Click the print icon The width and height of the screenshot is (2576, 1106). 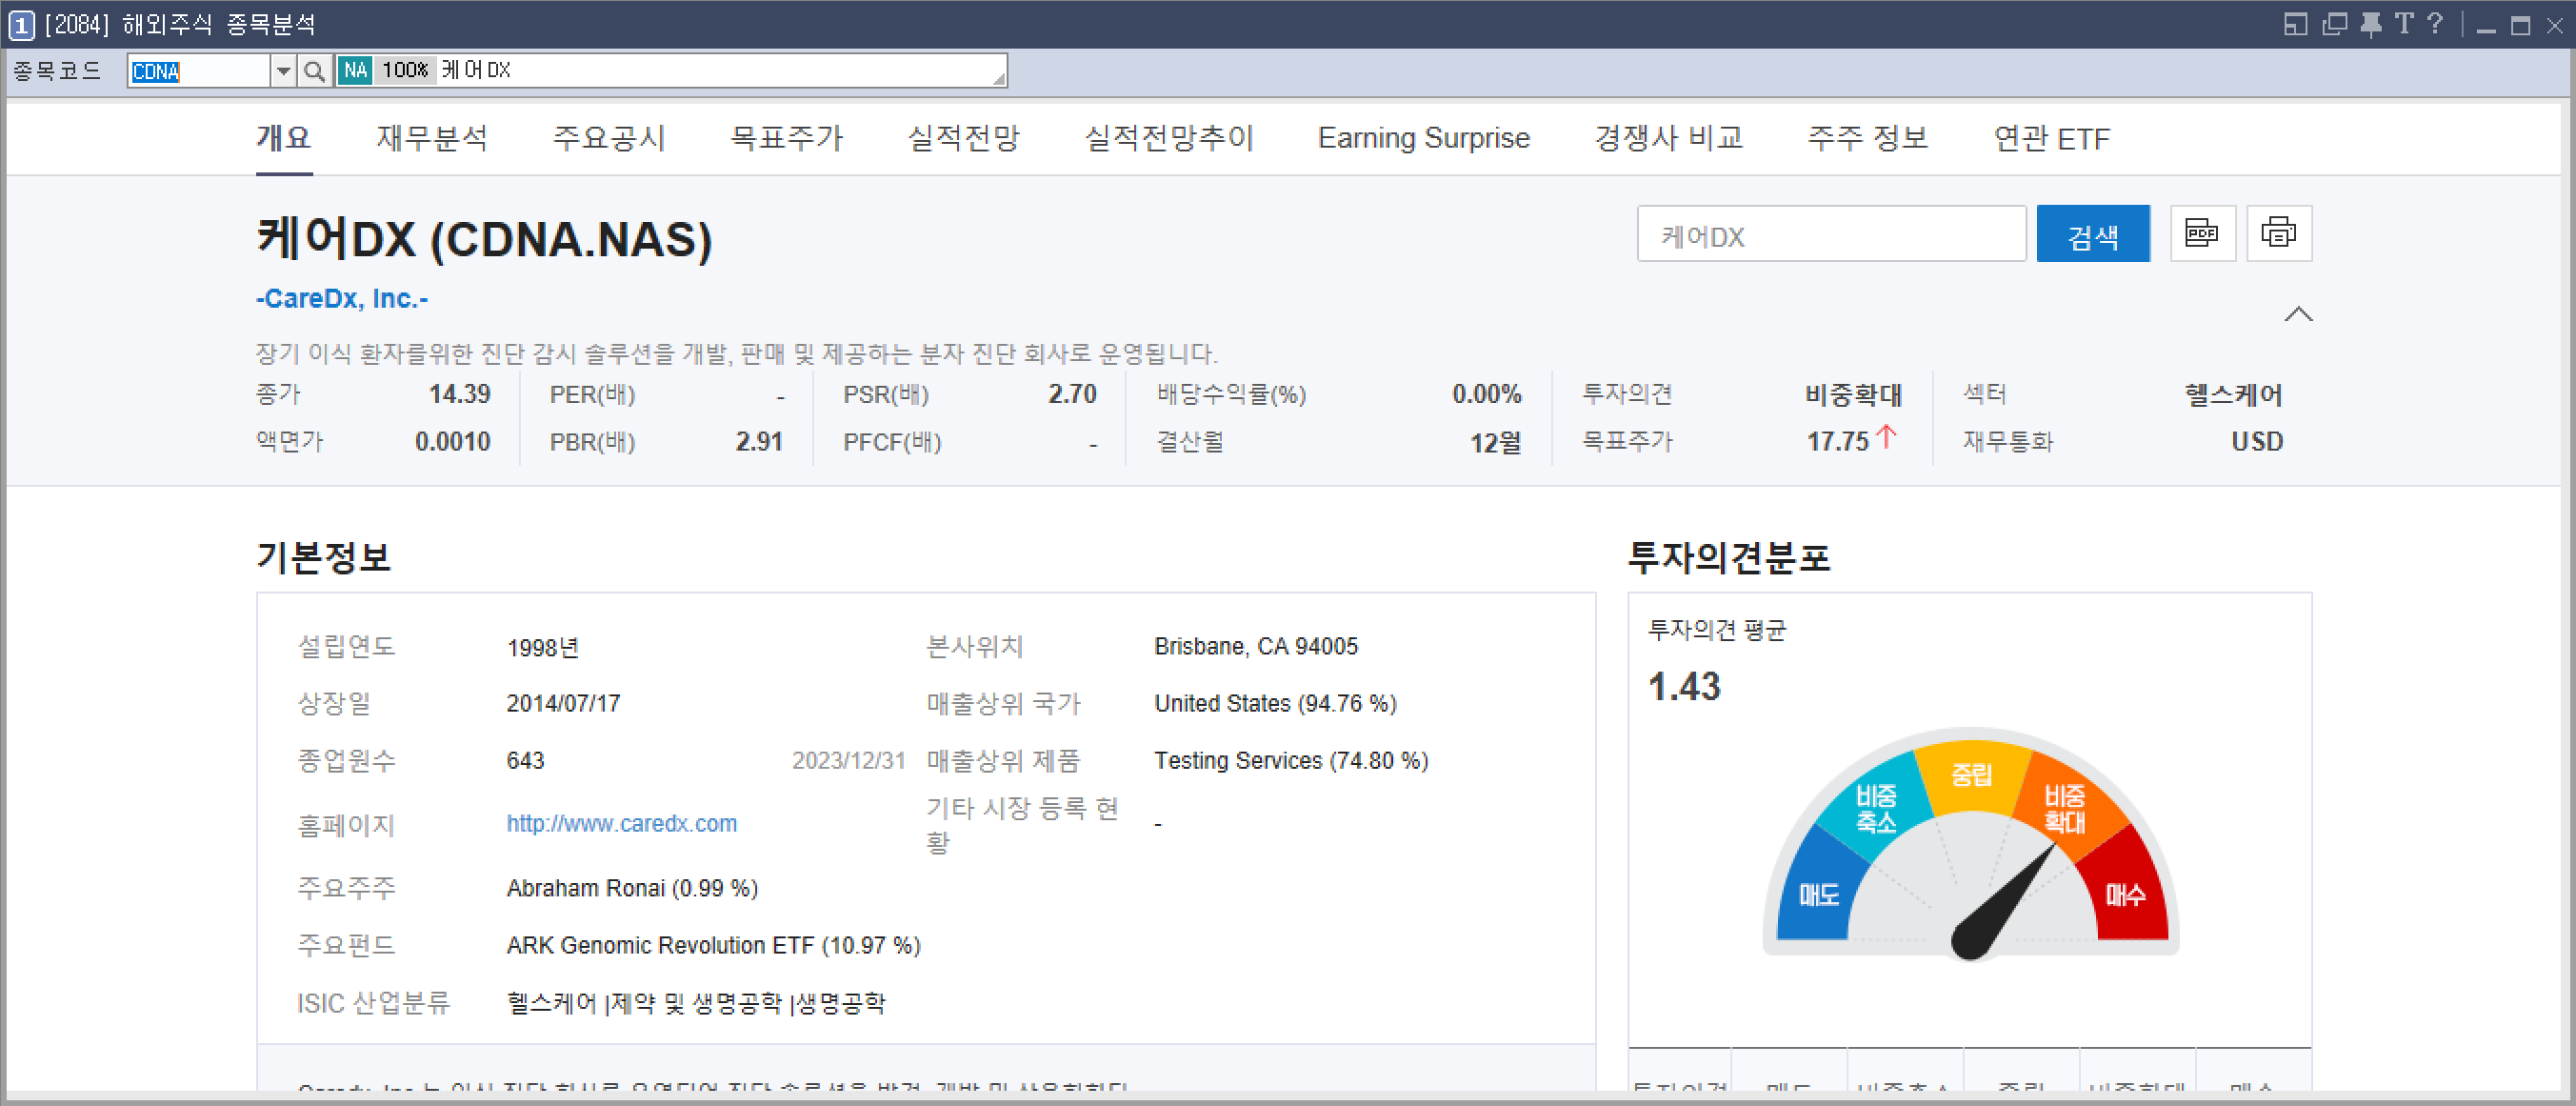point(2279,234)
